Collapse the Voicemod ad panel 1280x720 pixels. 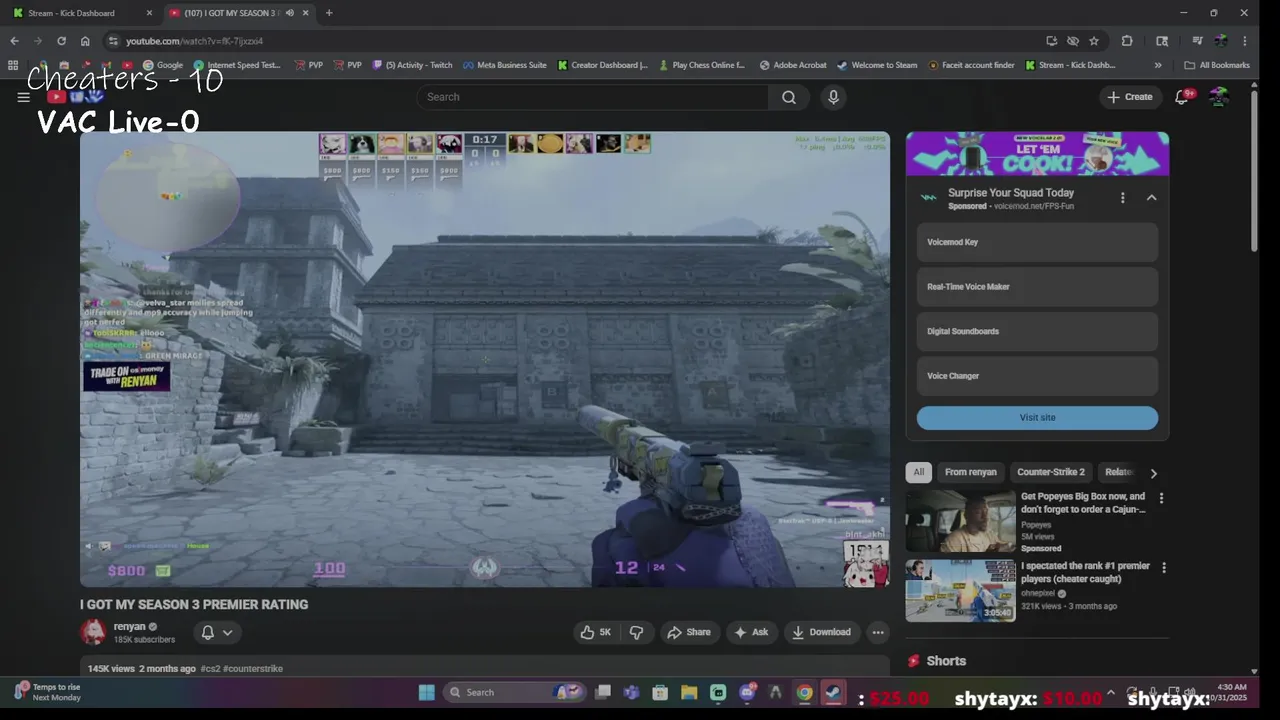(x=1151, y=198)
